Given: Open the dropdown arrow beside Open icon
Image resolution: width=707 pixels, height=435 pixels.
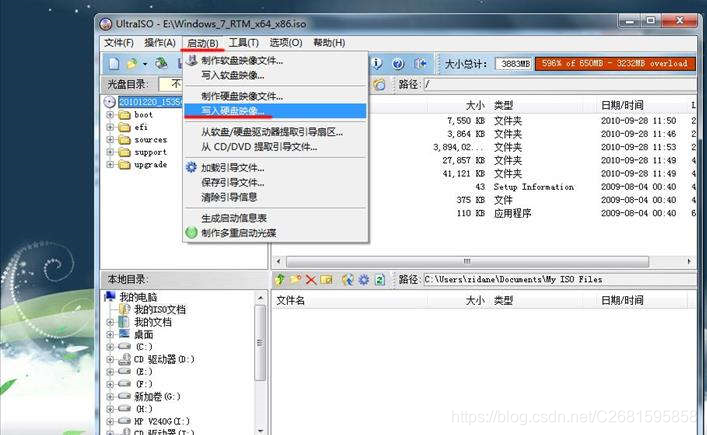Looking at the screenshot, I should (x=145, y=64).
